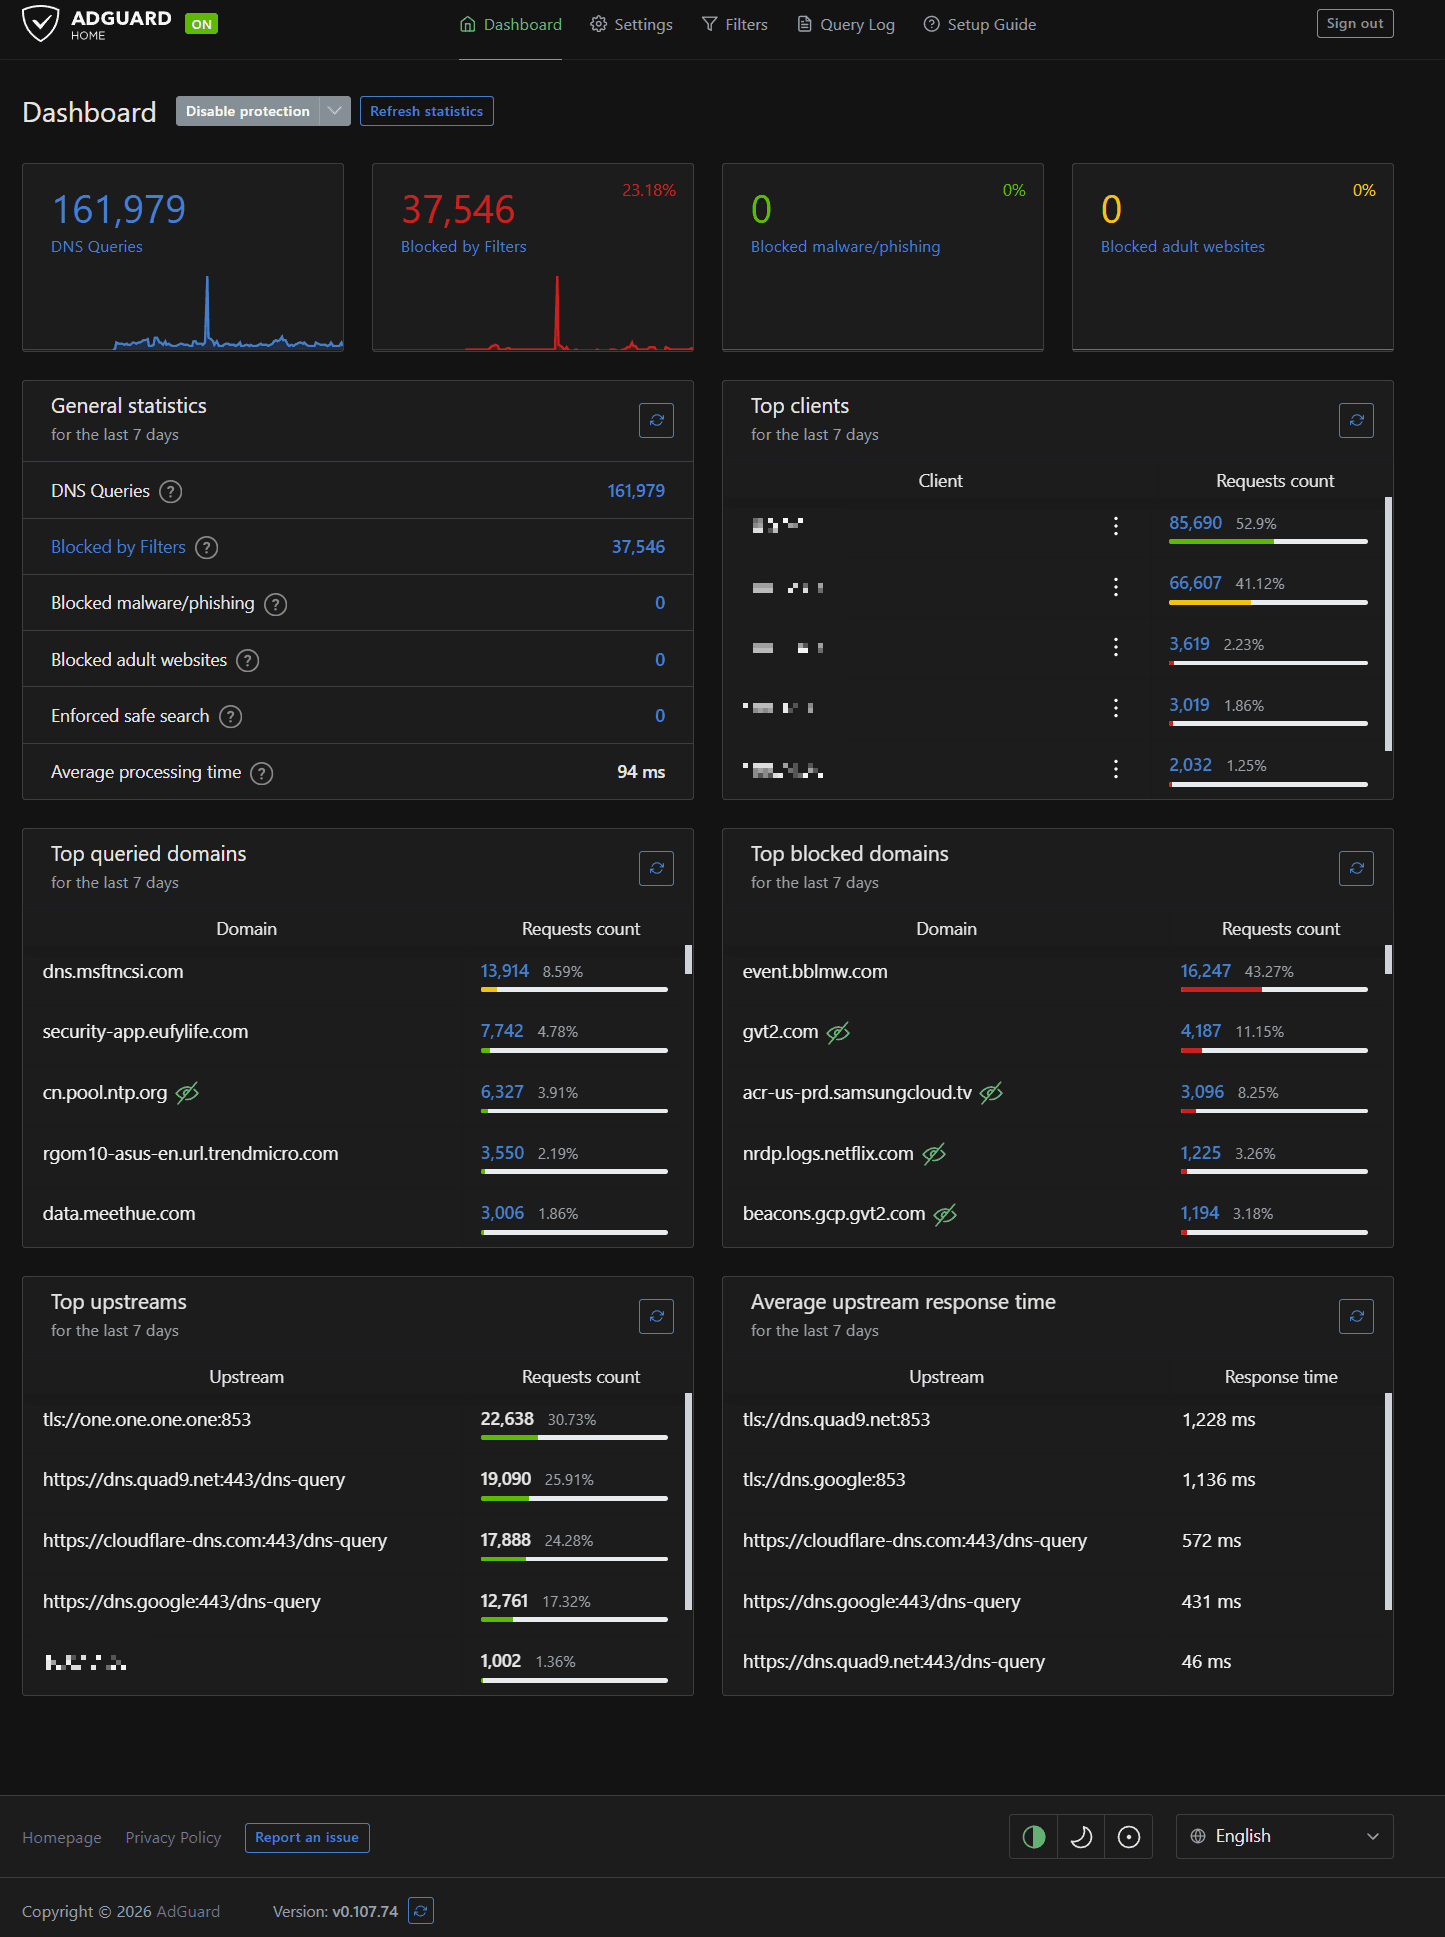Open Disable protection duration dropdown arrow
Viewport: 1445px width, 1937px height.
(335, 111)
